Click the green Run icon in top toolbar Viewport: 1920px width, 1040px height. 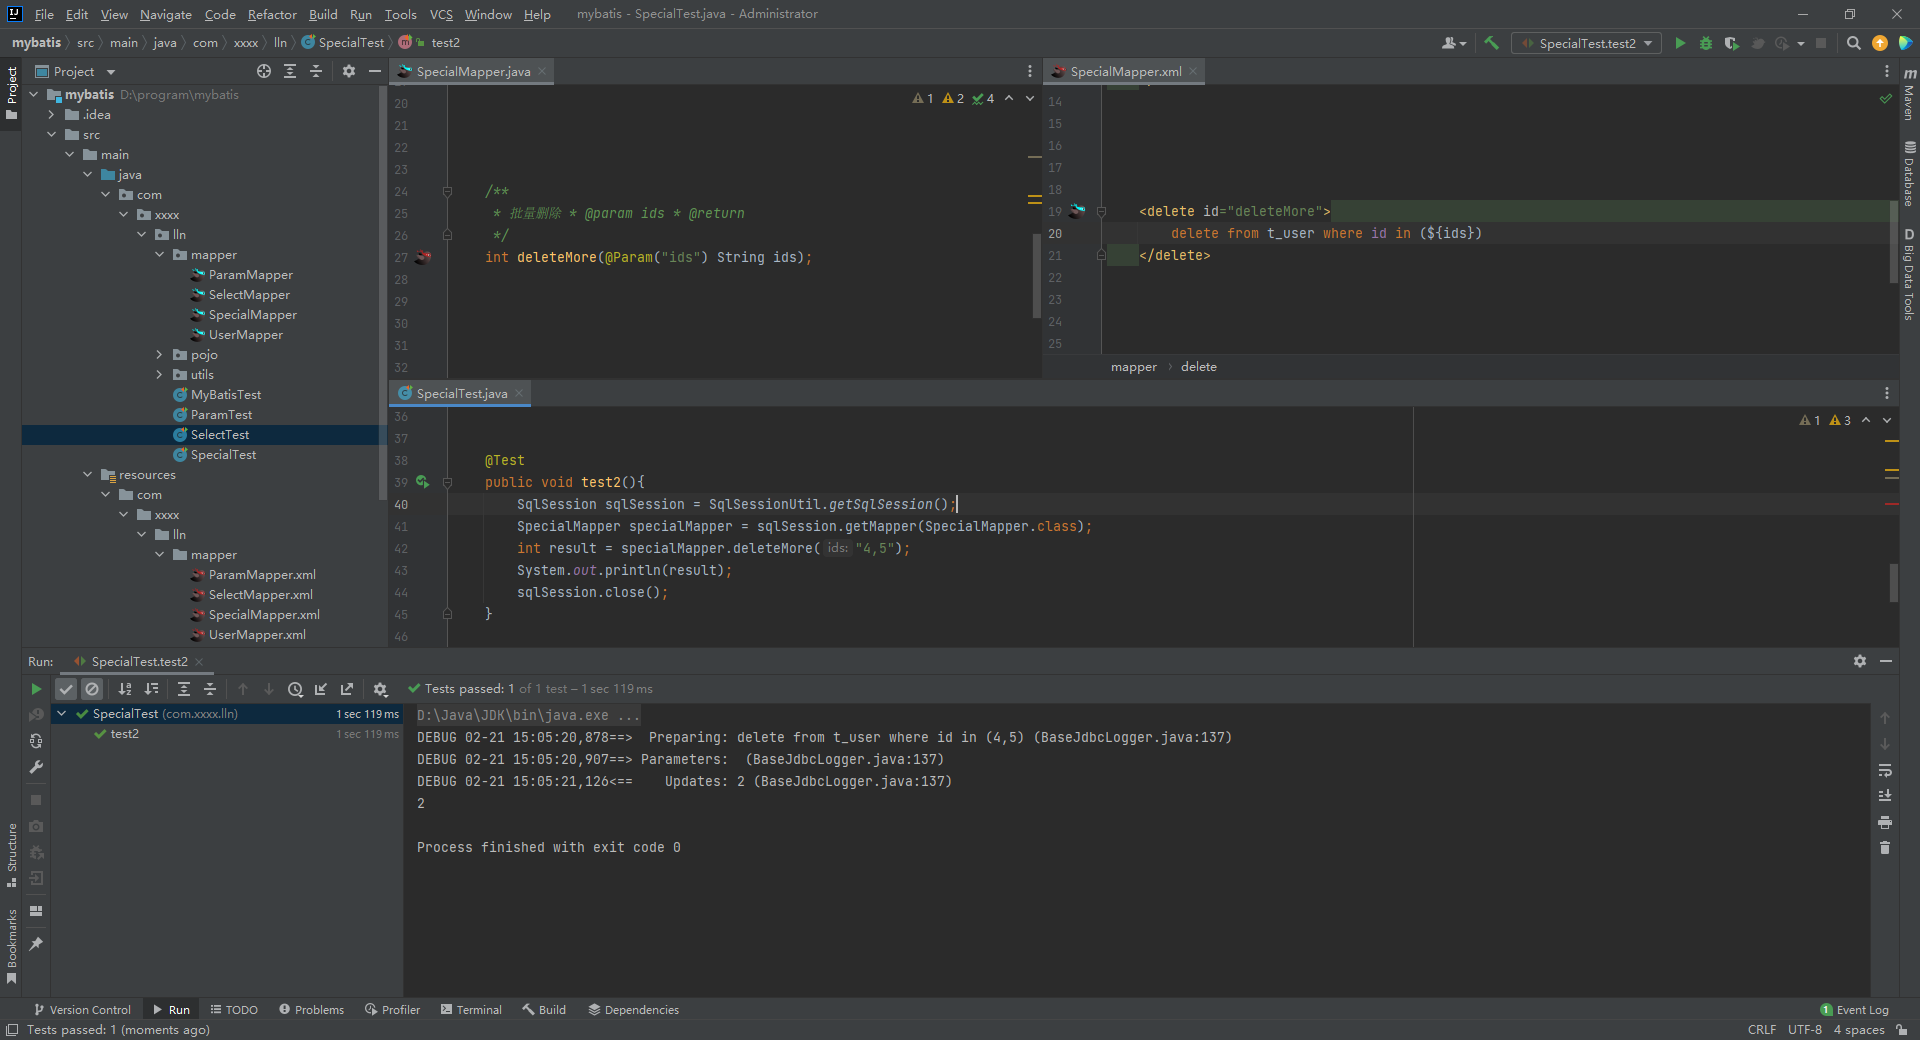coord(1680,43)
